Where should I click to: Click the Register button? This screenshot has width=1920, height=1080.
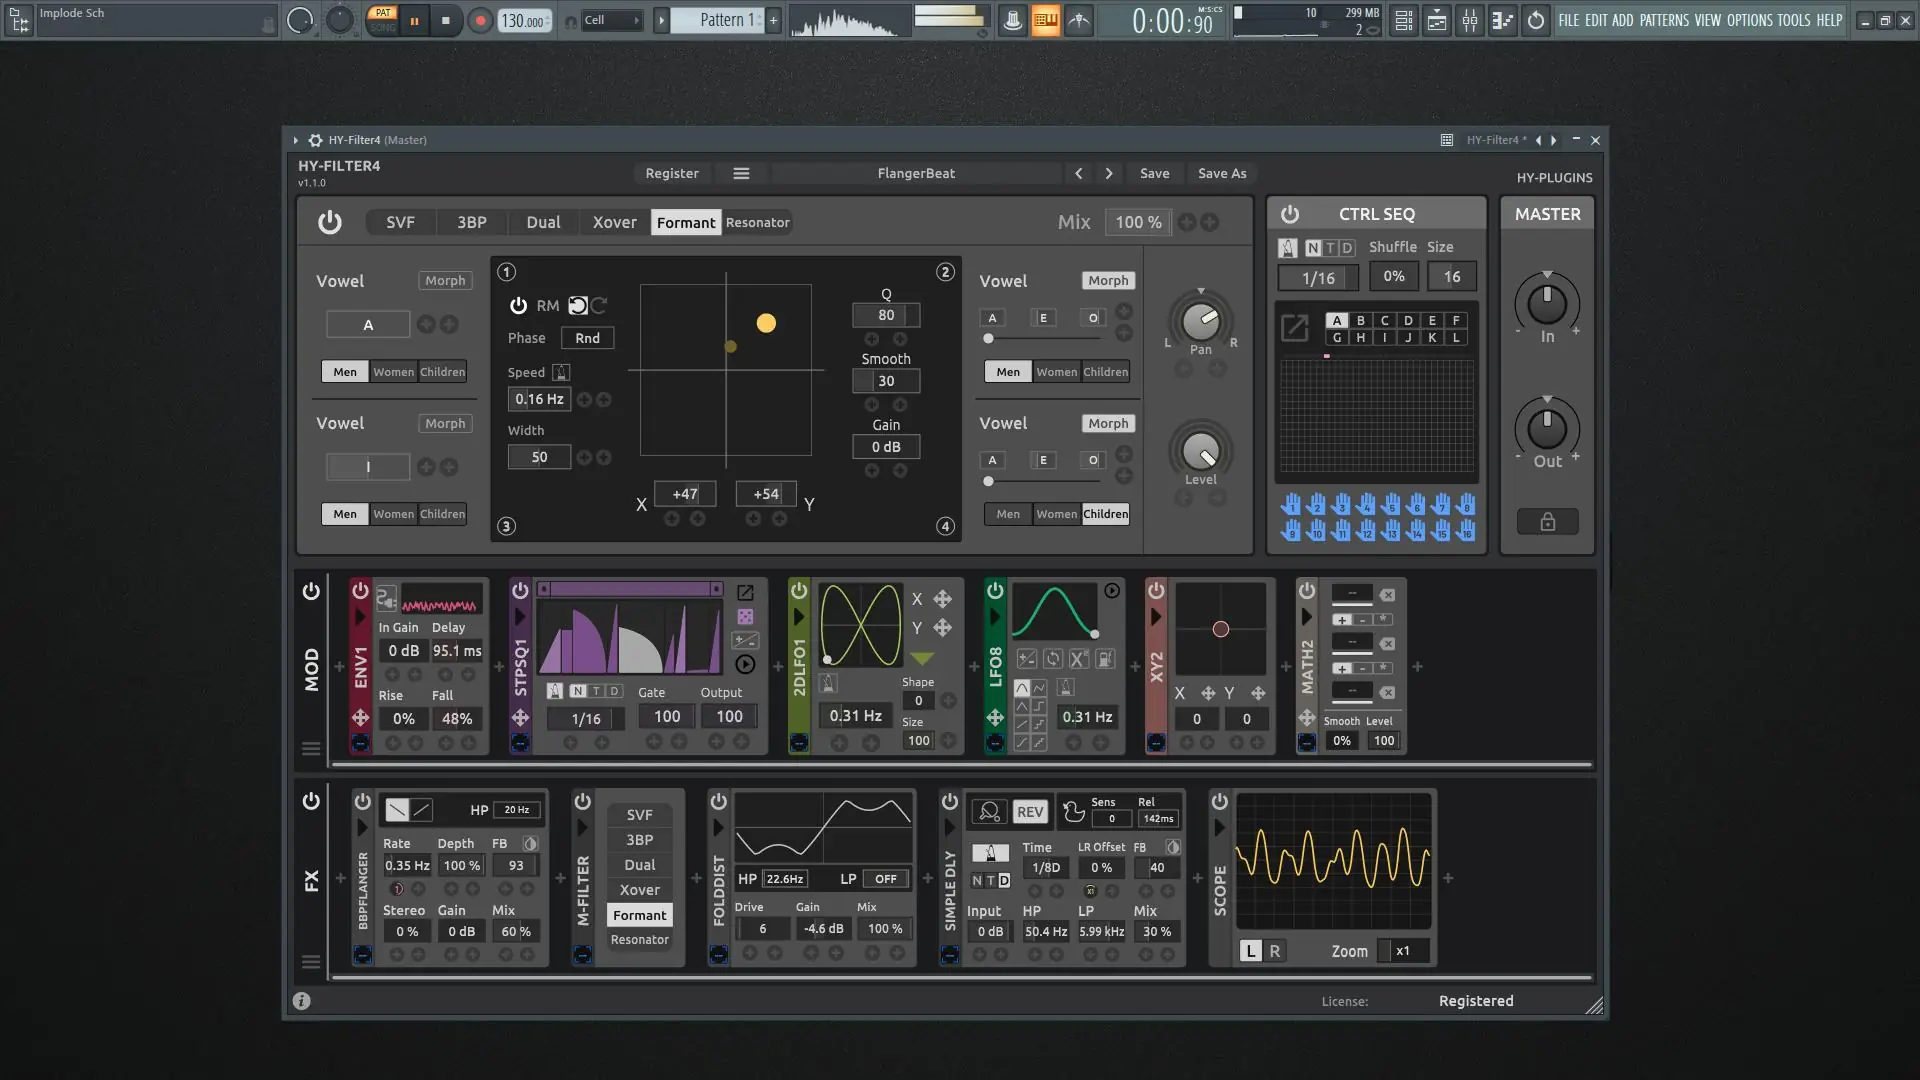tap(671, 173)
